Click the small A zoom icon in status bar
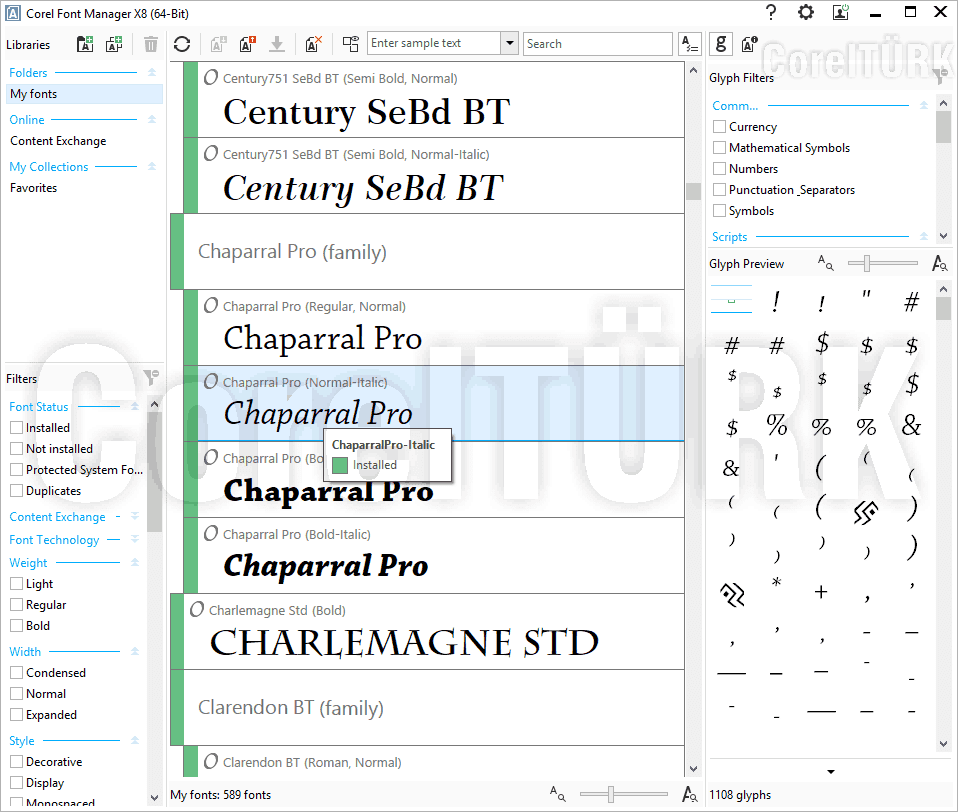 [557, 794]
